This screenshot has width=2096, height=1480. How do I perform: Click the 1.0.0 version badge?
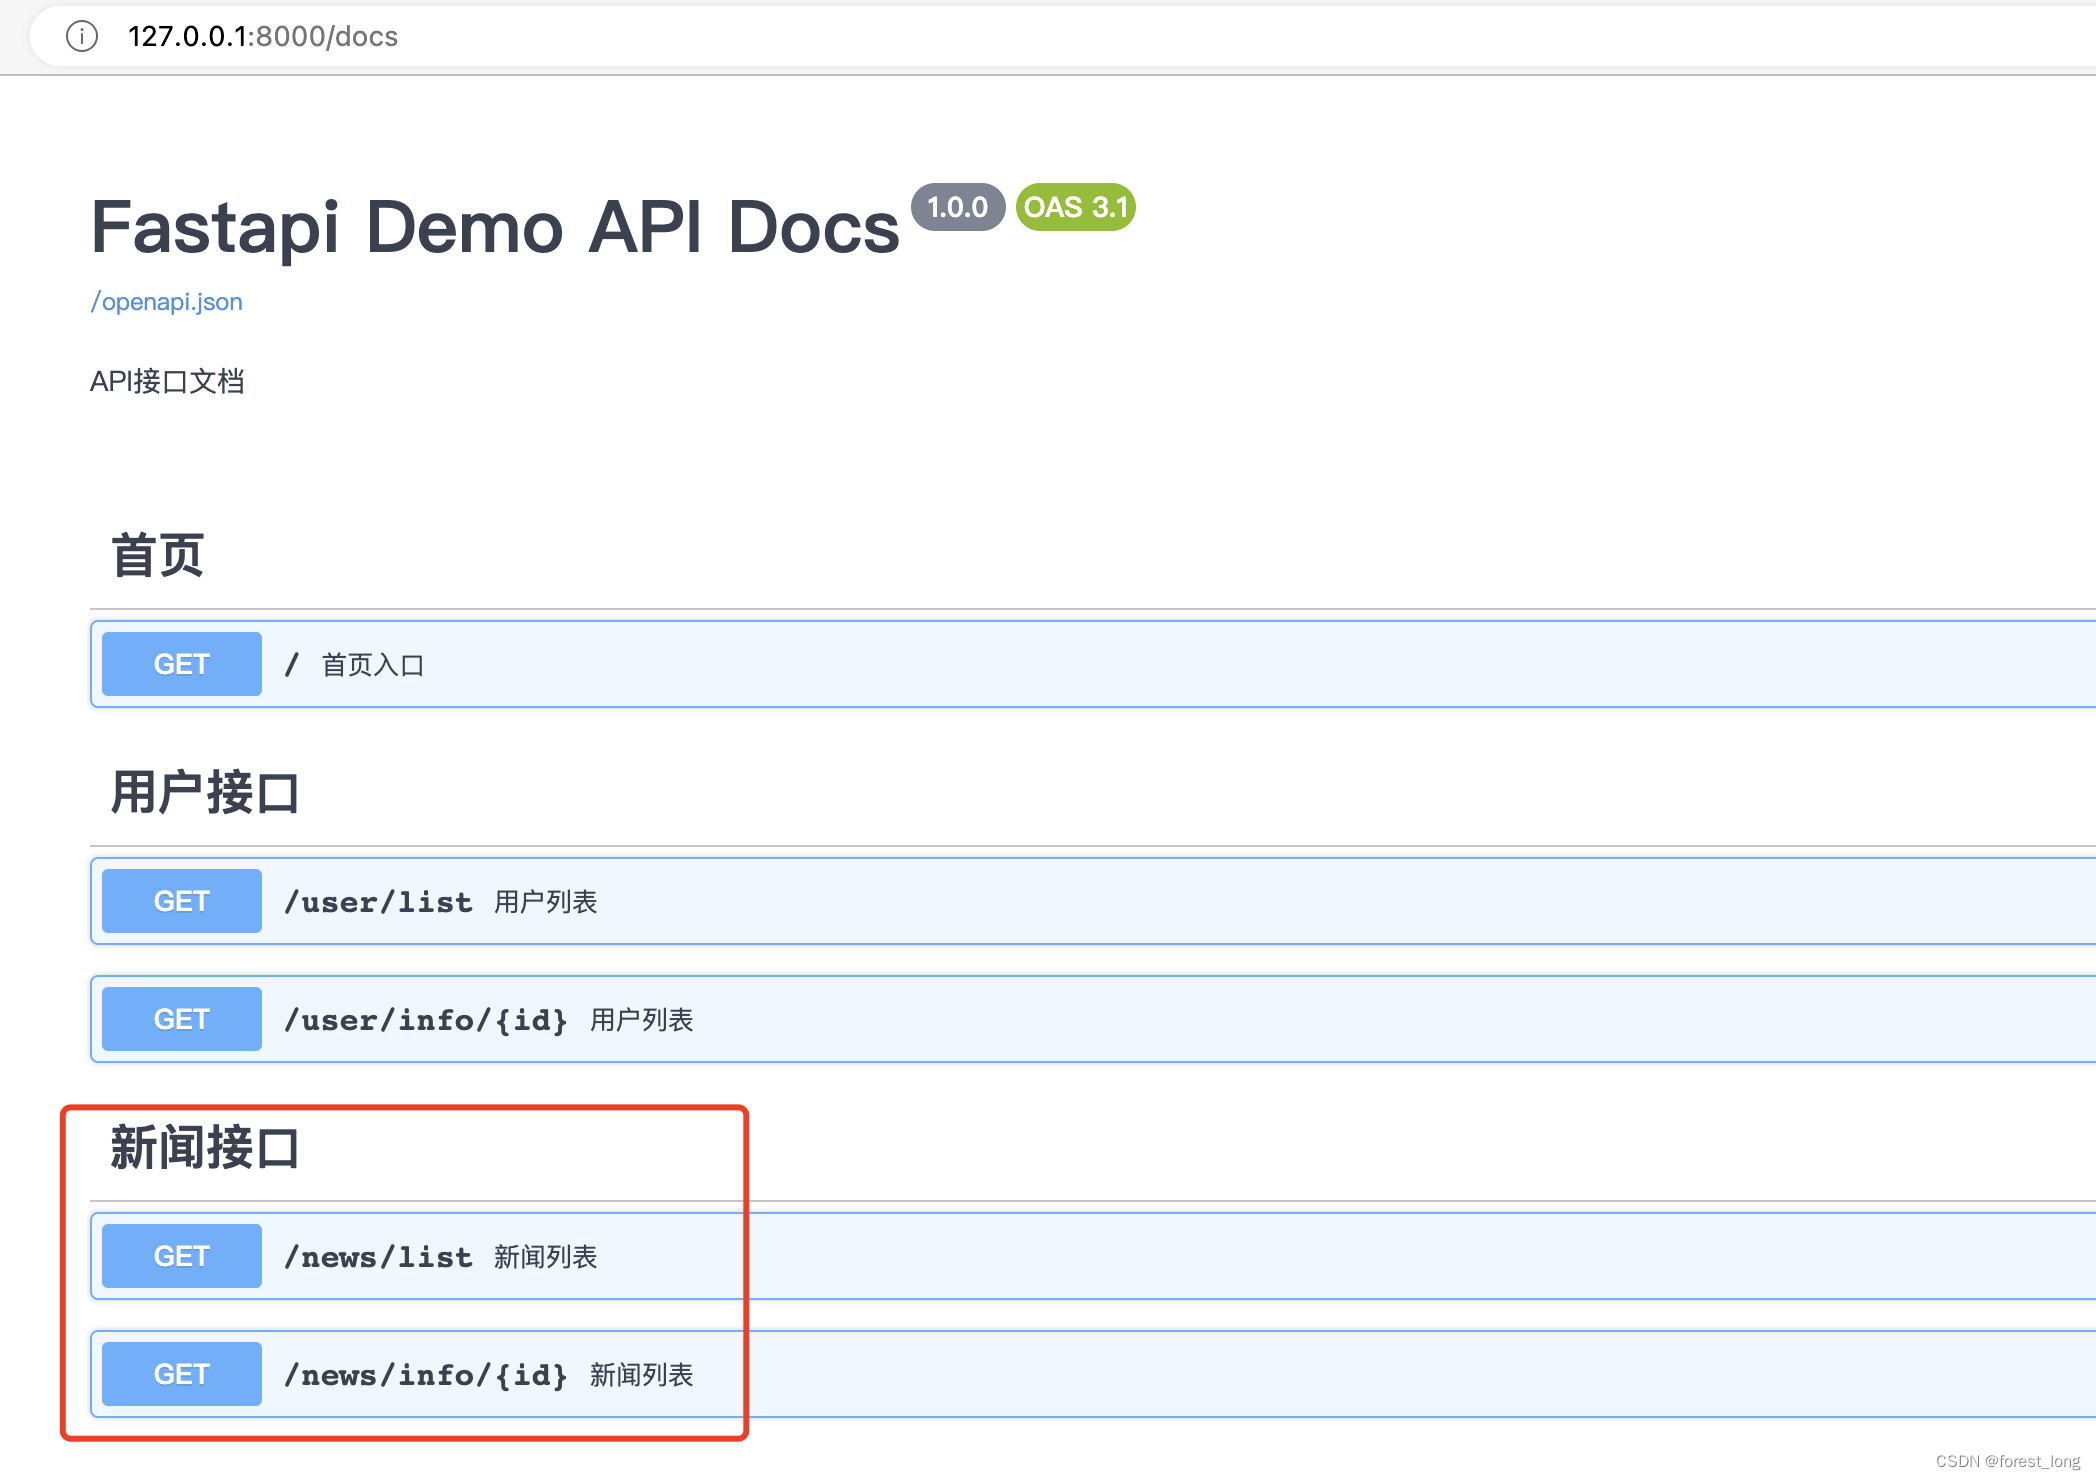(x=956, y=207)
